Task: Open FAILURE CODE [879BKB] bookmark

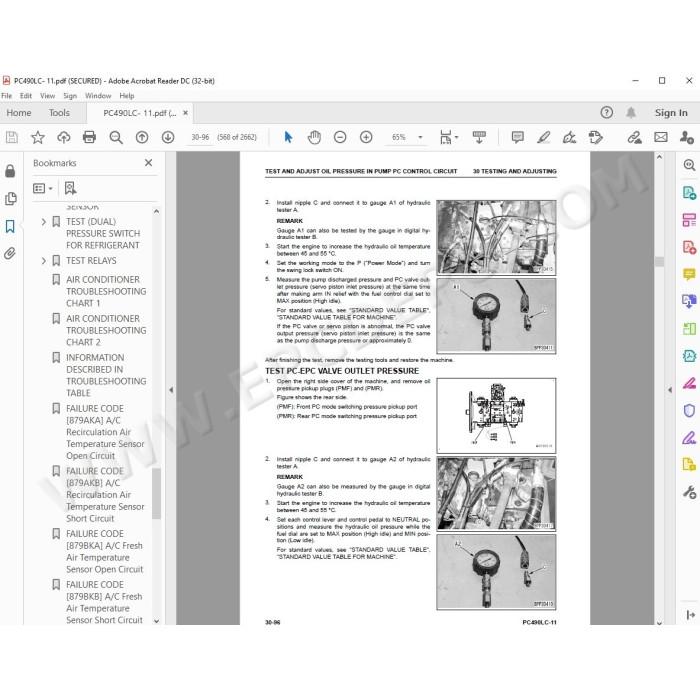Action: pos(104,602)
